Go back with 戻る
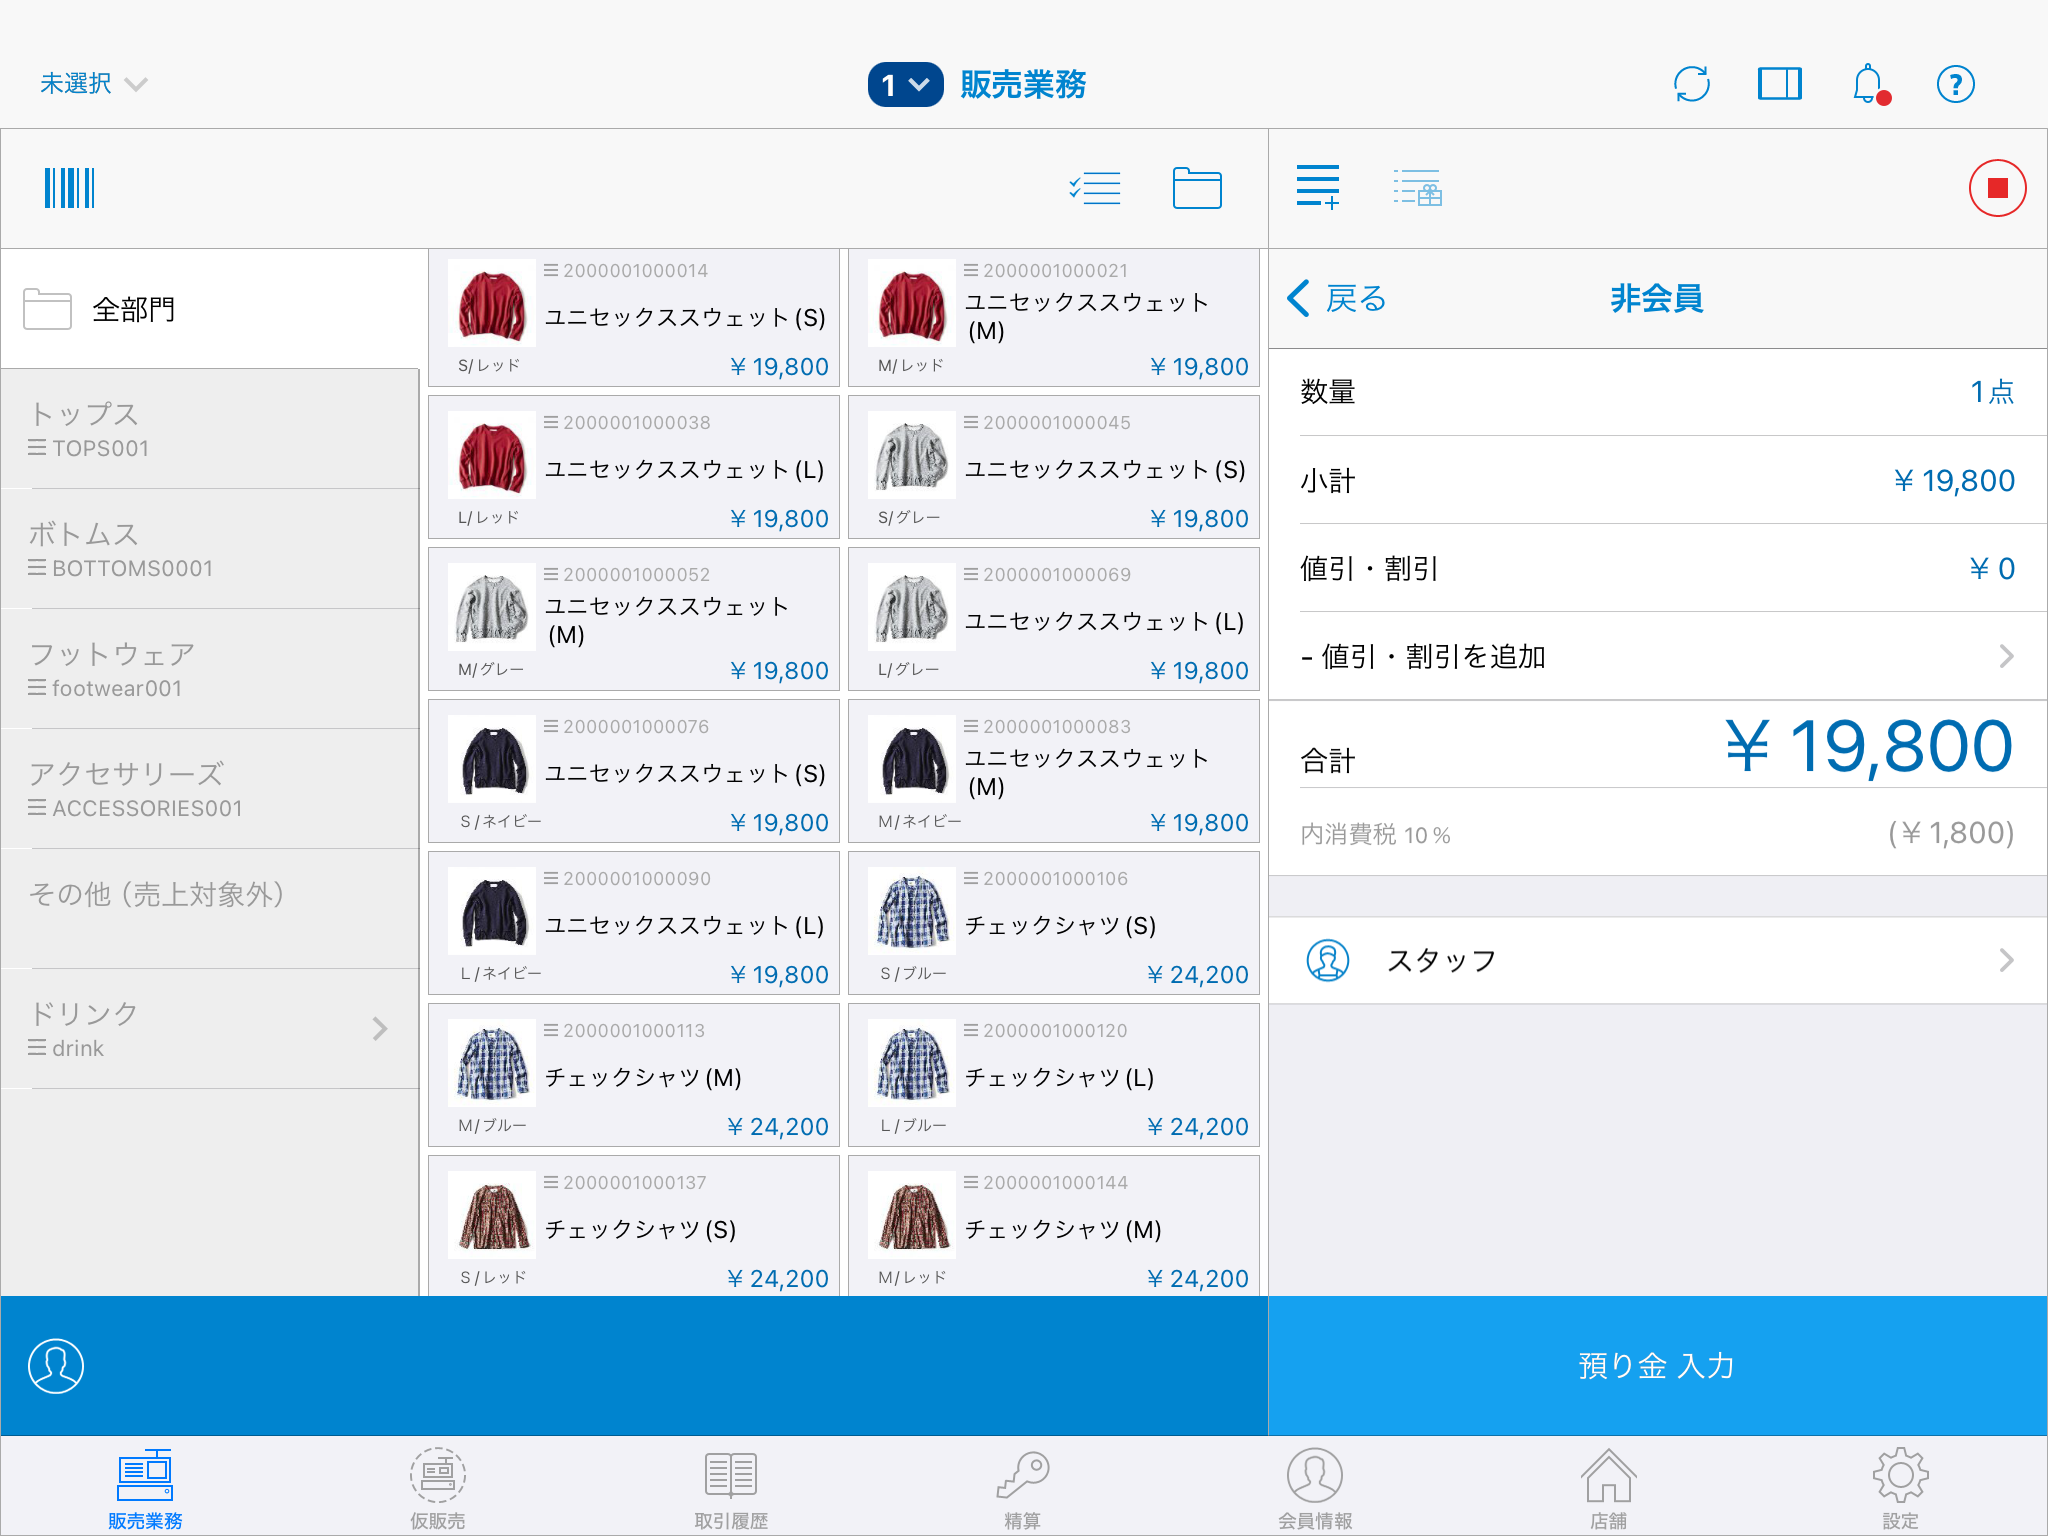Image resolution: width=2048 pixels, height=1536 pixels. (x=1337, y=298)
